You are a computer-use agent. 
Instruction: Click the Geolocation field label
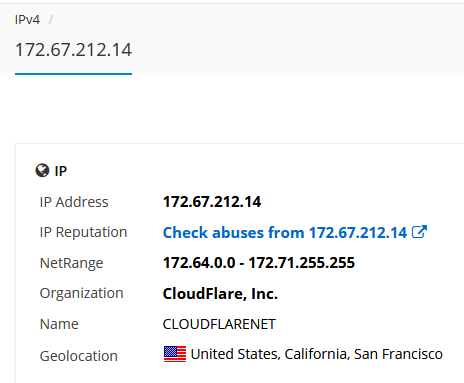(x=79, y=356)
